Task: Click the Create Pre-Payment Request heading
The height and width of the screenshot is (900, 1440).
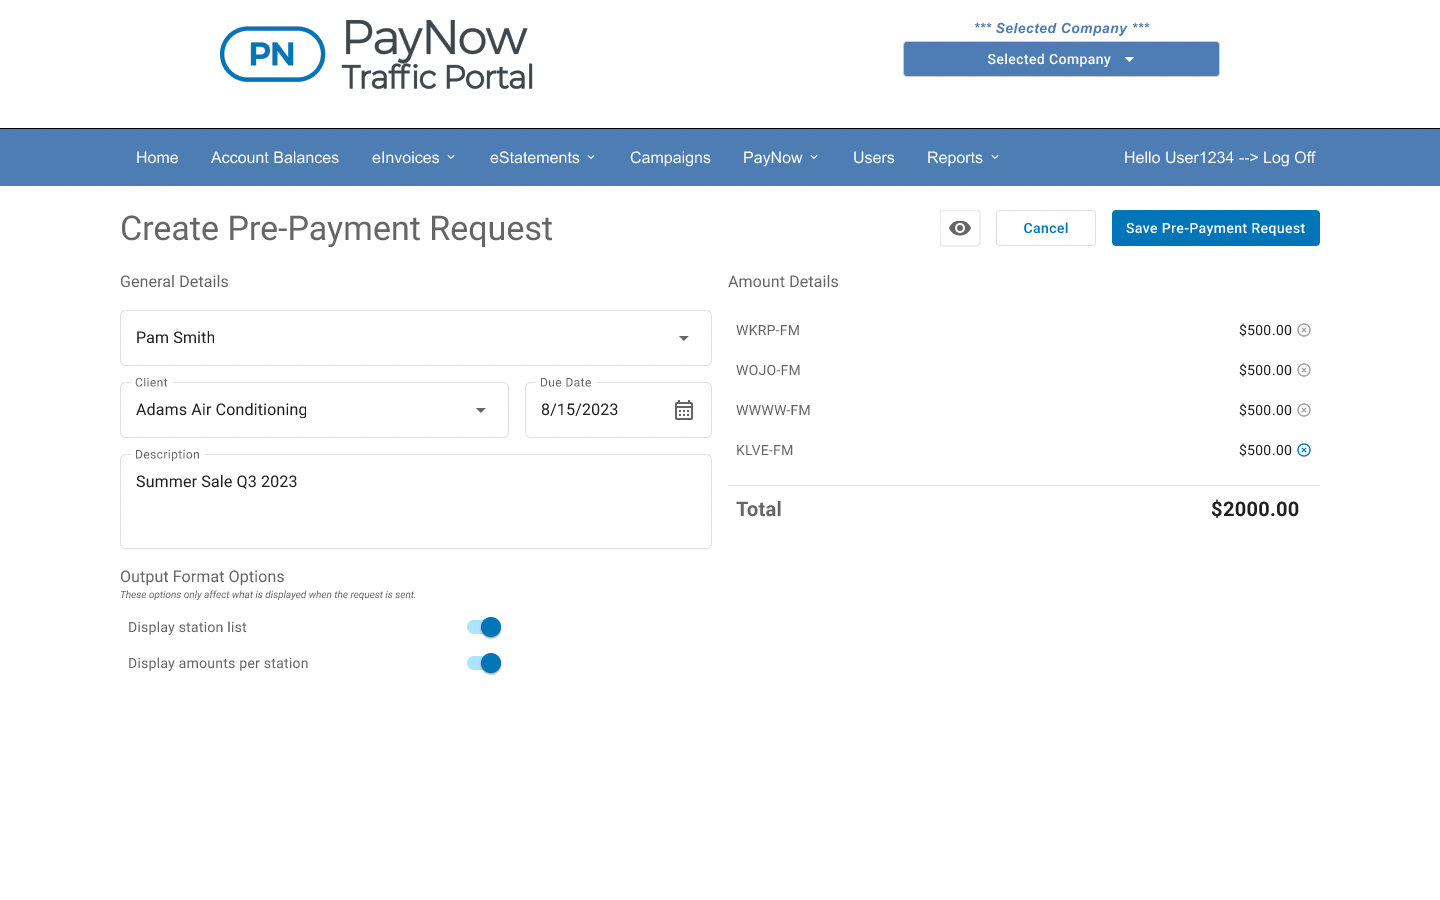Action: click(x=336, y=229)
